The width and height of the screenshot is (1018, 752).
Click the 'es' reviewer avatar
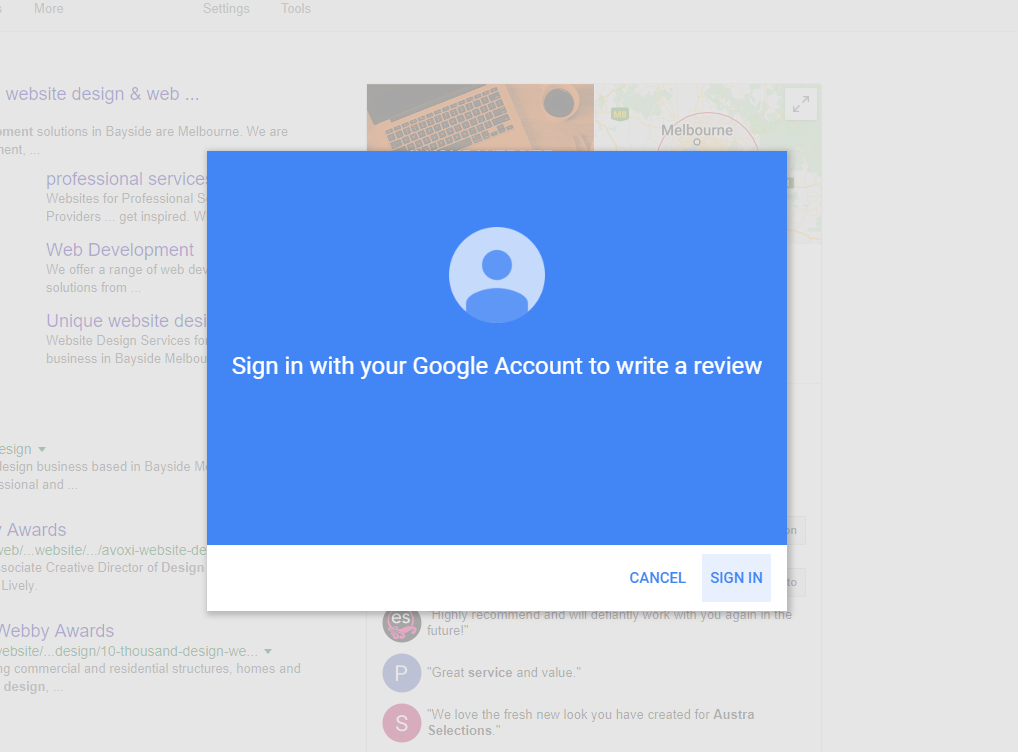[401, 625]
